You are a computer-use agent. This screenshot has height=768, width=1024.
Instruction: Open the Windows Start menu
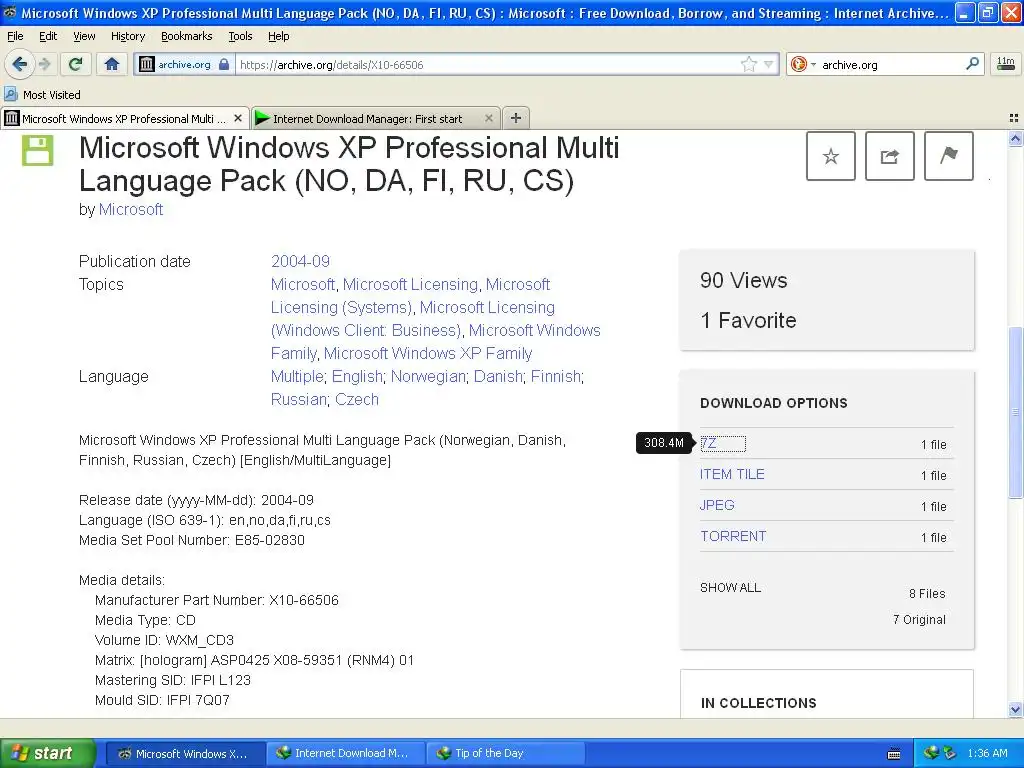pyautogui.click(x=48, y=753)
